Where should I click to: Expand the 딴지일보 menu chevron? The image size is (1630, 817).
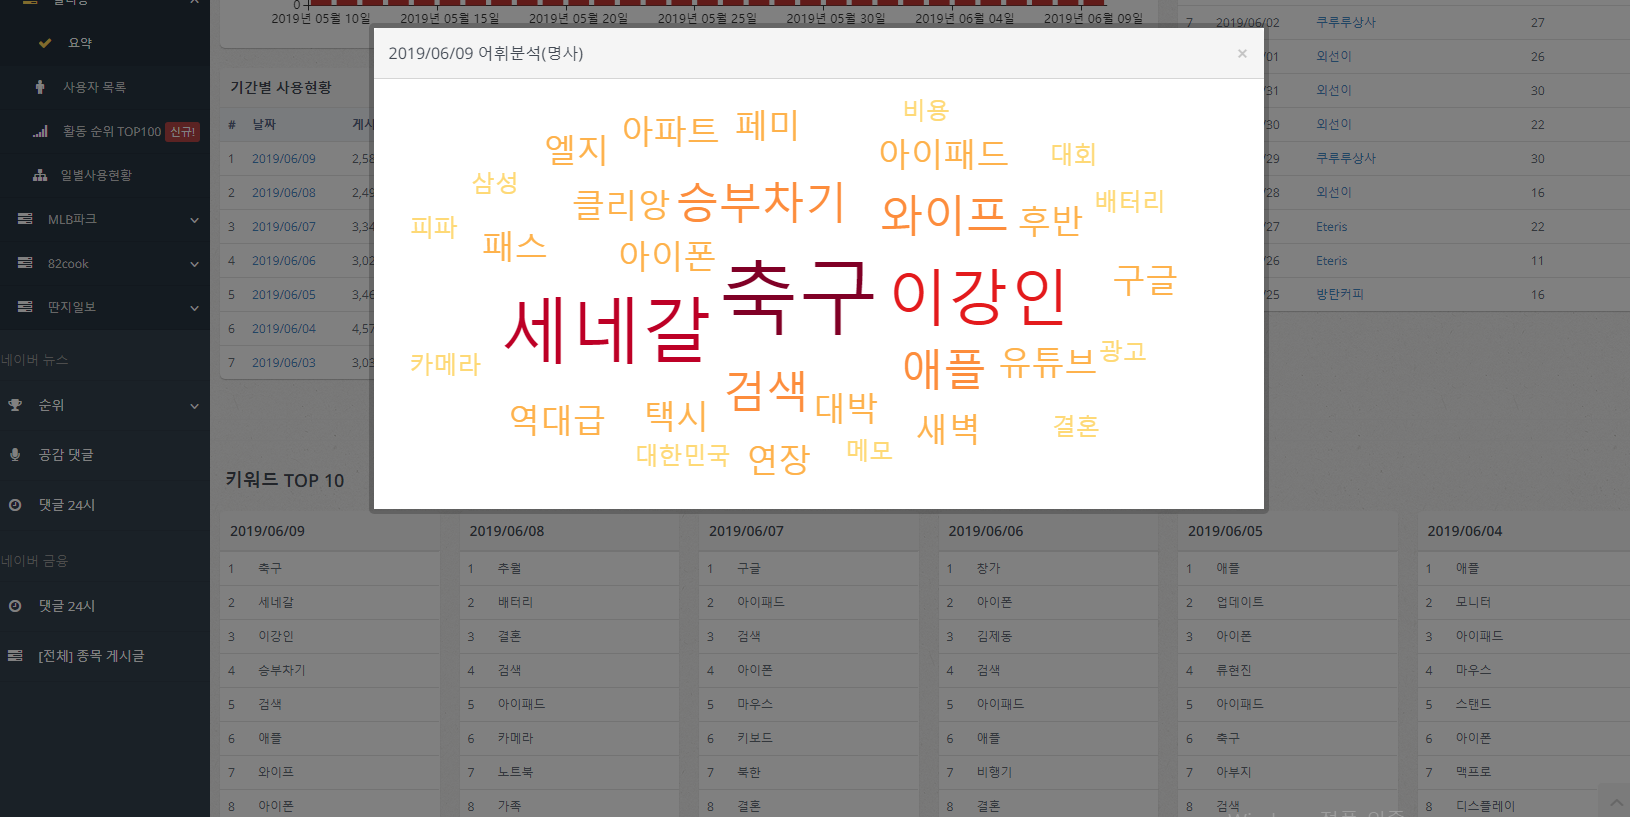pyautogui.click(x=194, y=308)
